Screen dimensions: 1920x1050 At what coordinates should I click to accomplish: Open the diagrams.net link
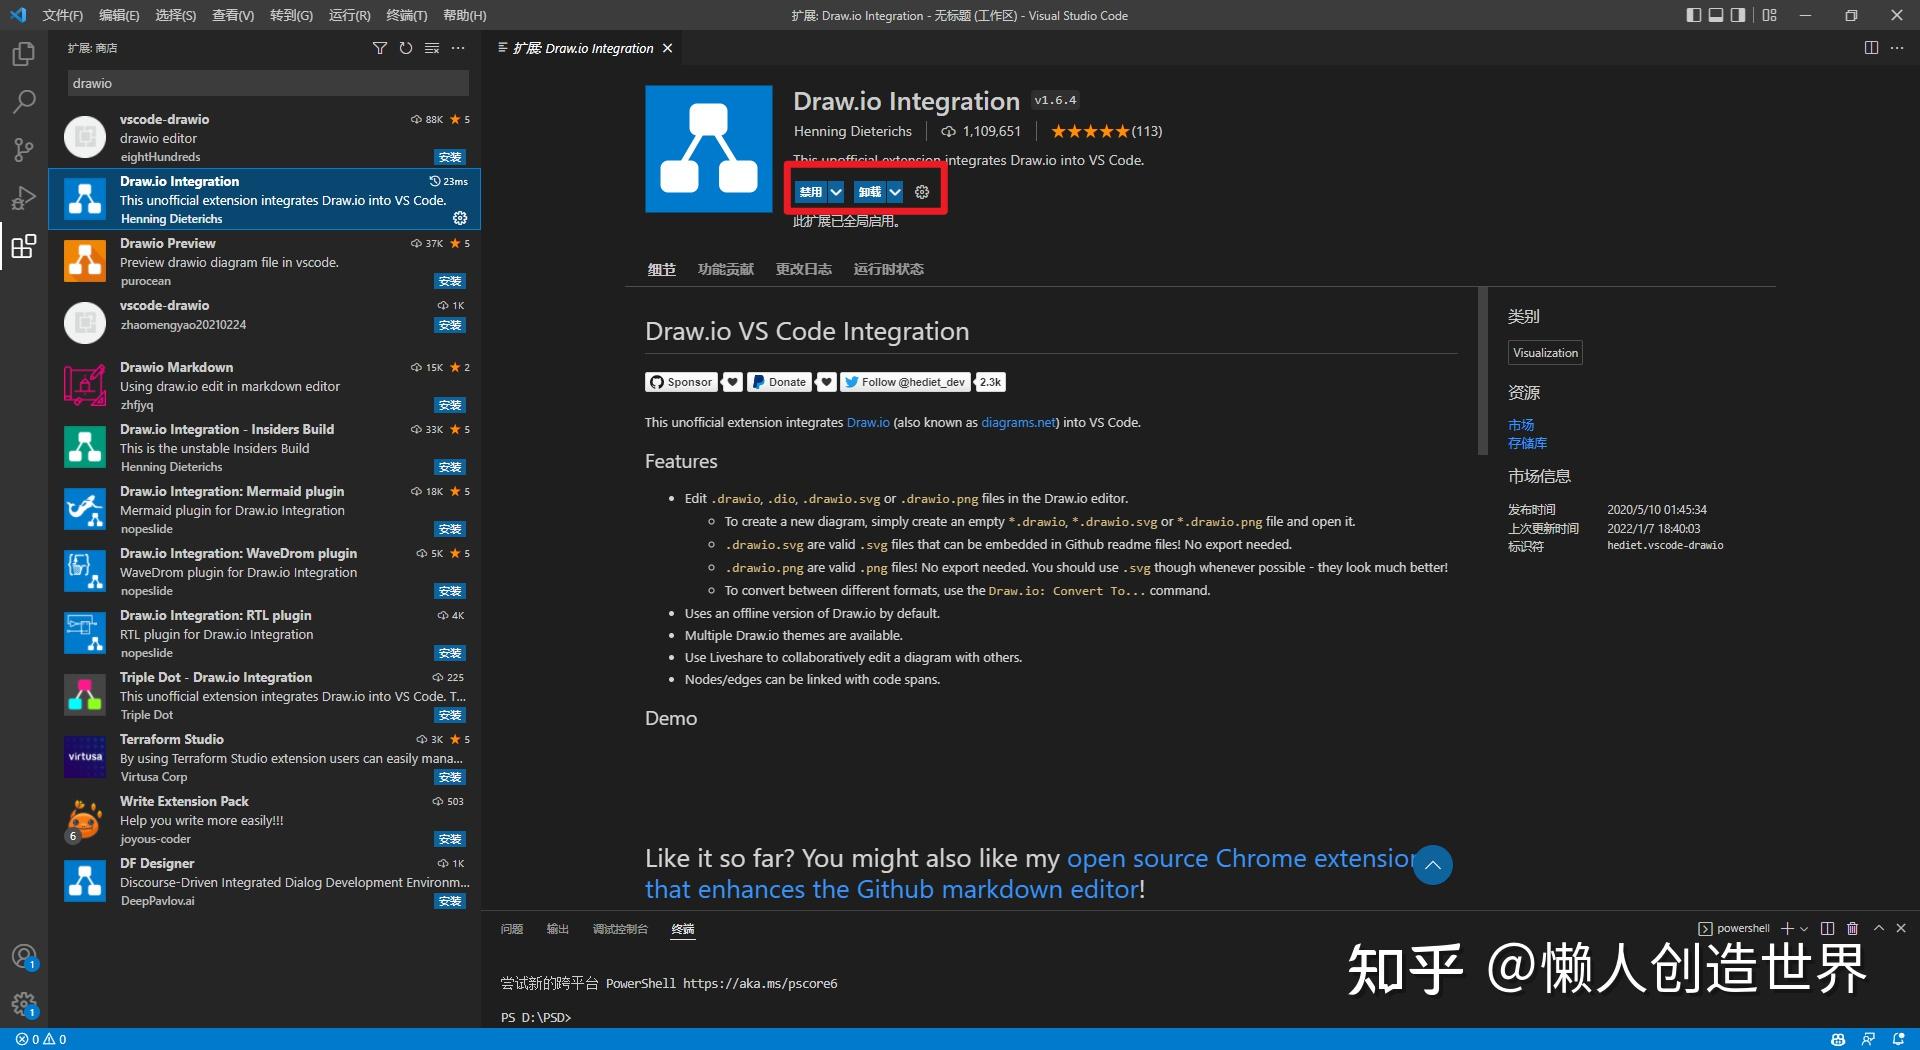coord(1018,423)
